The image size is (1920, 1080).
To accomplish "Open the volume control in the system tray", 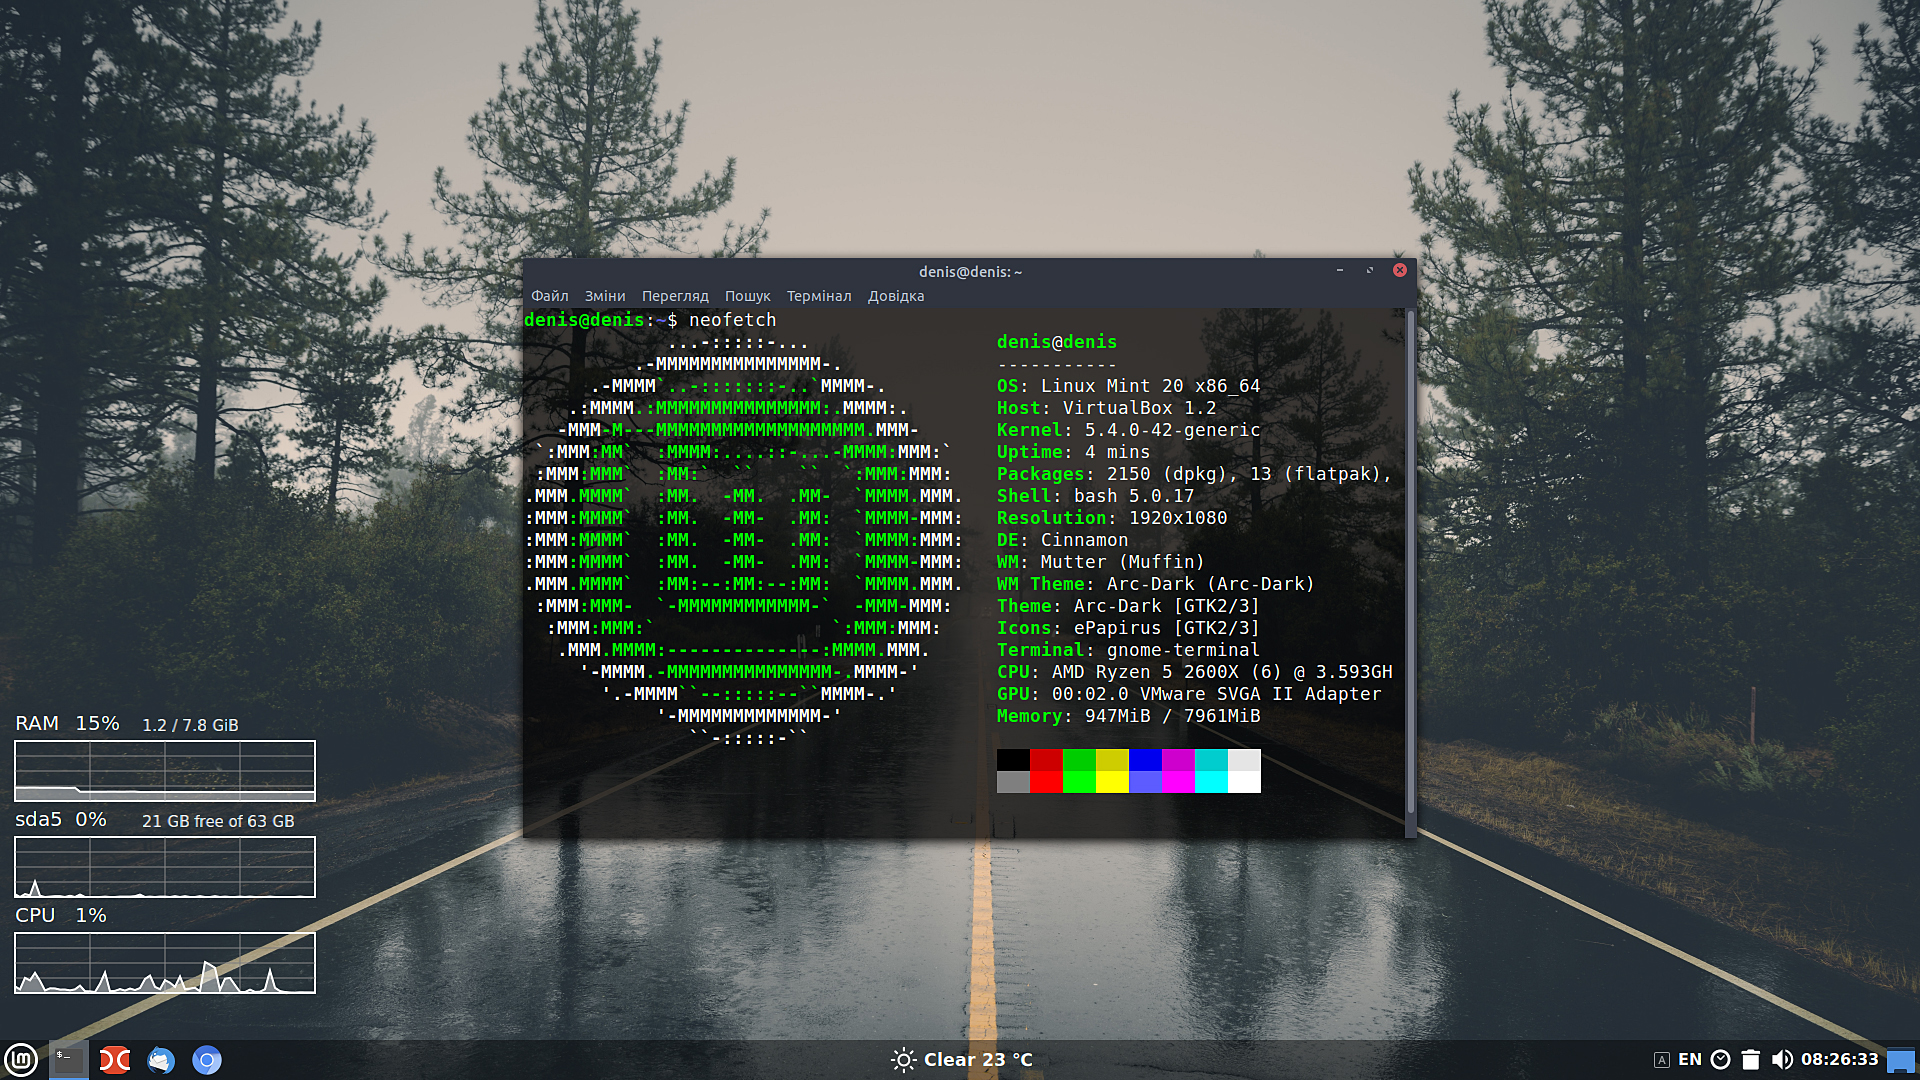I will tap(1782, 1059).
